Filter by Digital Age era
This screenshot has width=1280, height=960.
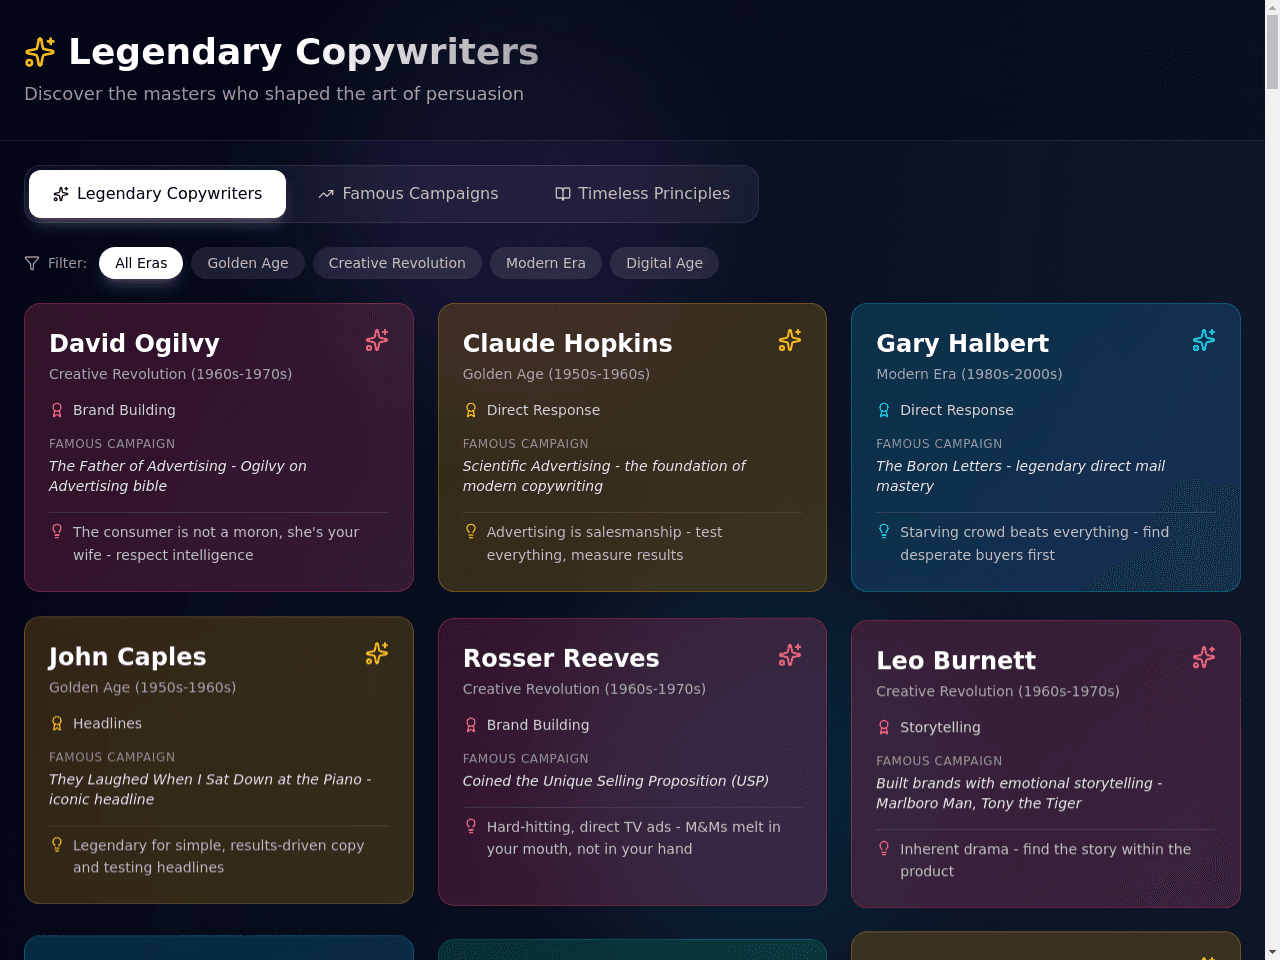coord(664,263)
